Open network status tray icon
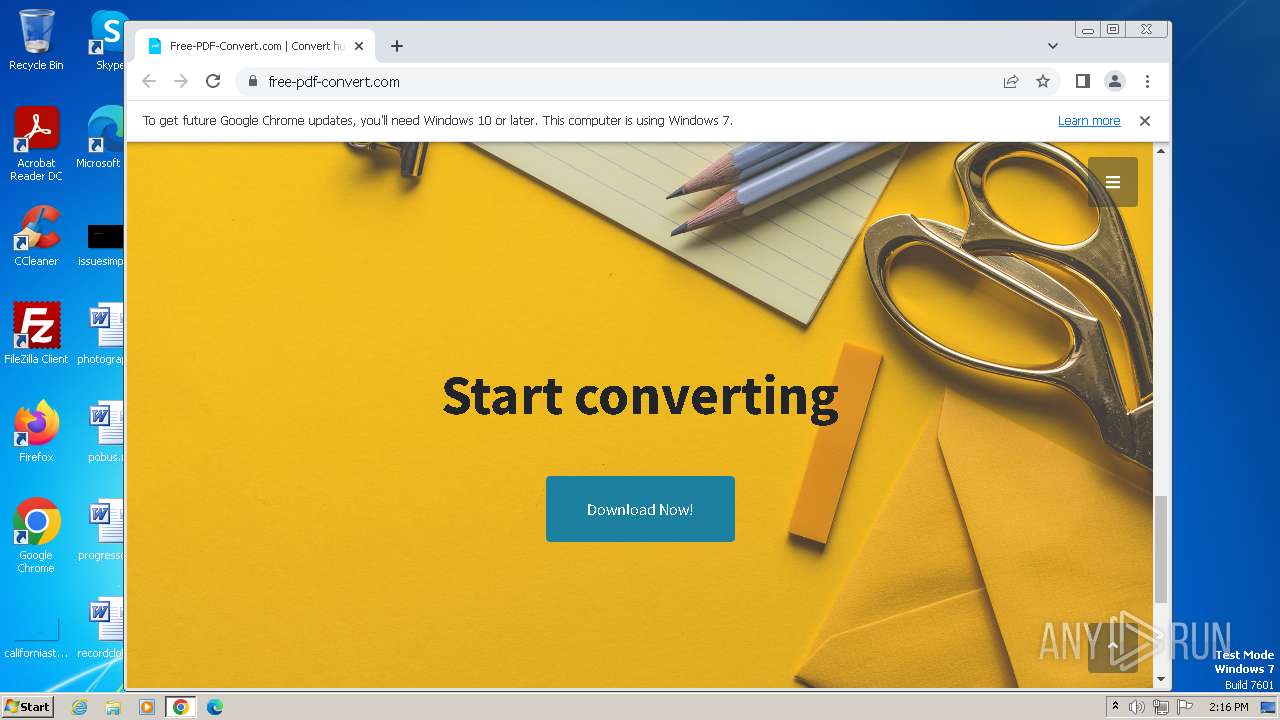This screenshot has width=1280, height=720. click(1161, 707)
